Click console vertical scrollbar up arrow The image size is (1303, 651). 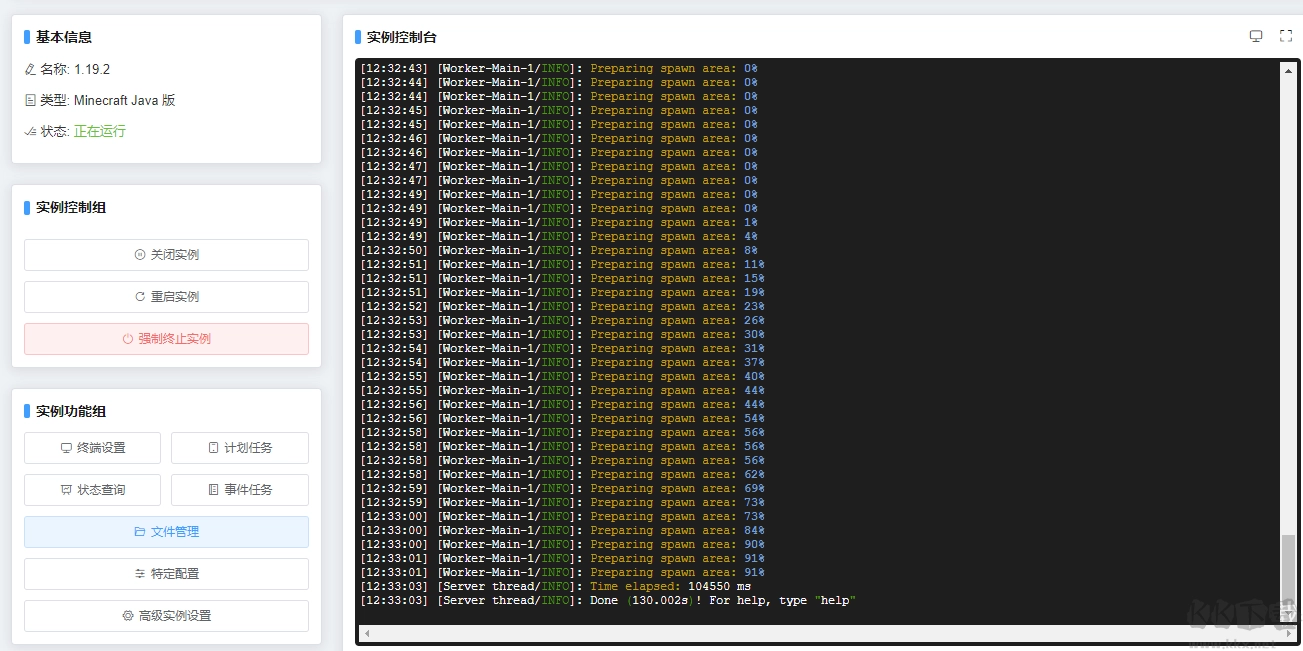click(1288, 71)
